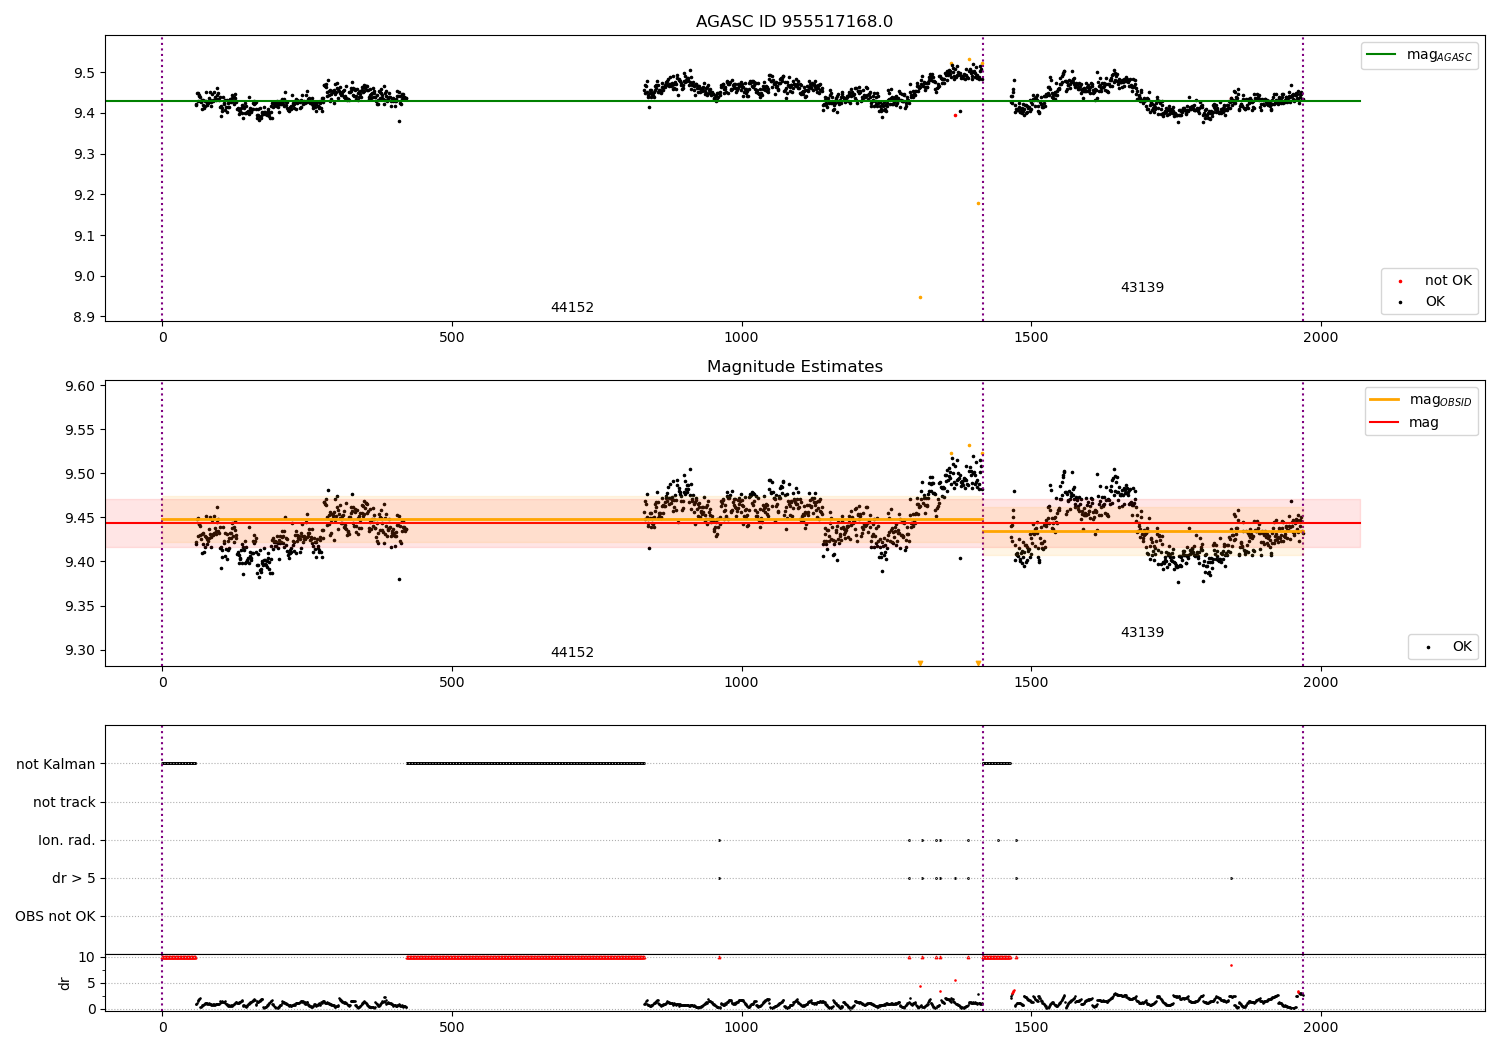The width and height of the screenshot is (1500, 1050).
Task: Click the 9.0 tick on top plot
Action: (x=85, y=277)
